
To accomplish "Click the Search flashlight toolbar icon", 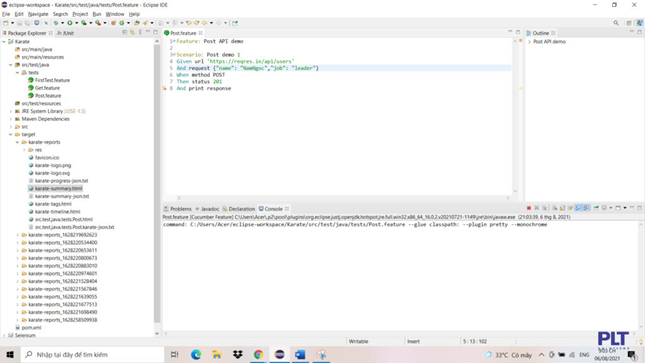I will tap(145, 23).
